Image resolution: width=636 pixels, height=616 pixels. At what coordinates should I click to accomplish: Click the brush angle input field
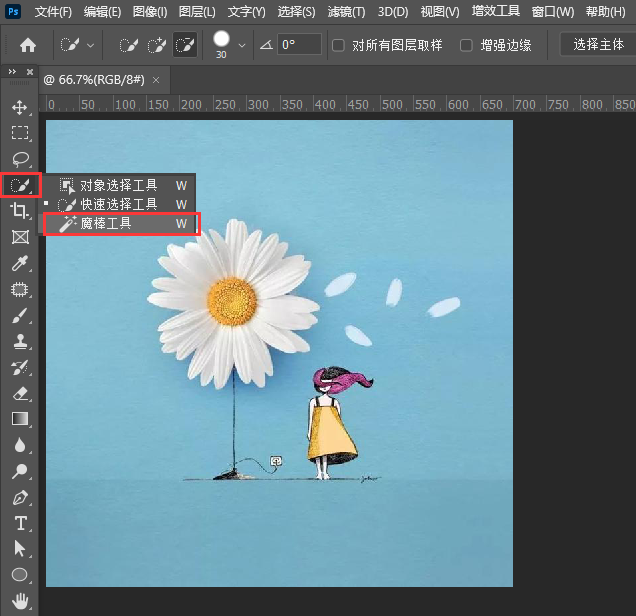(299, 45)
